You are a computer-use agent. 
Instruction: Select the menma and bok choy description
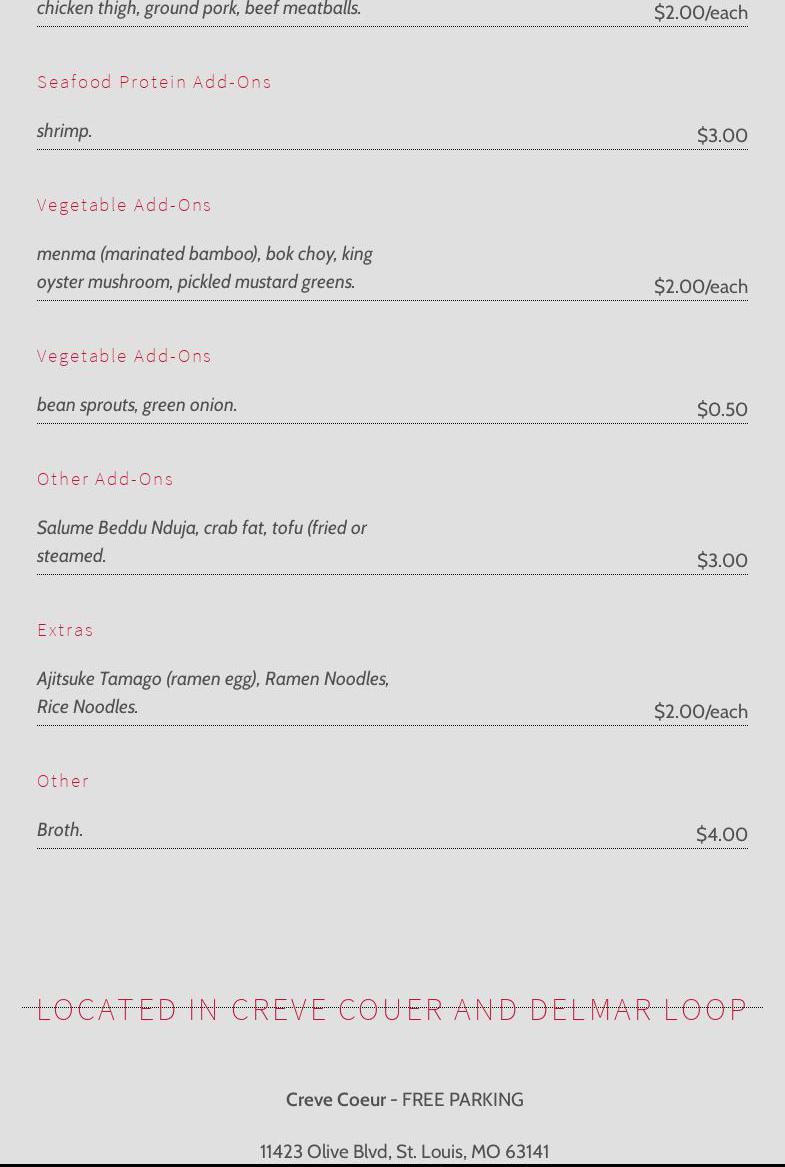[x=205, y=268]
